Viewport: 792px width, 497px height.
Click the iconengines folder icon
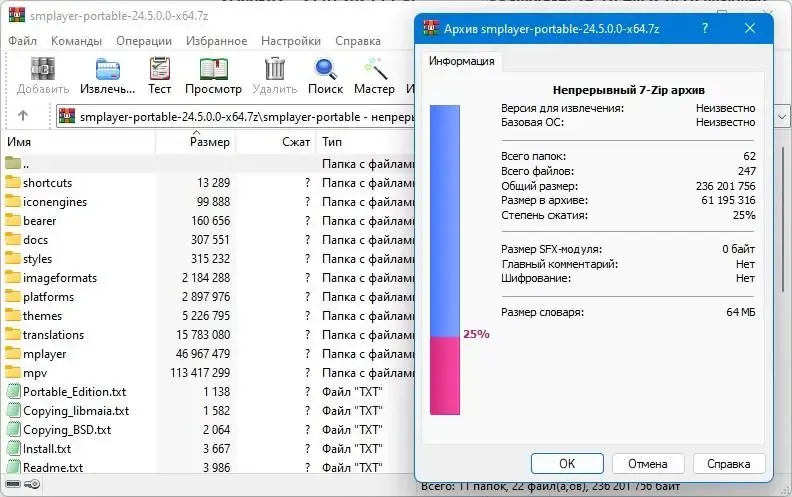[x=13, y=201]
